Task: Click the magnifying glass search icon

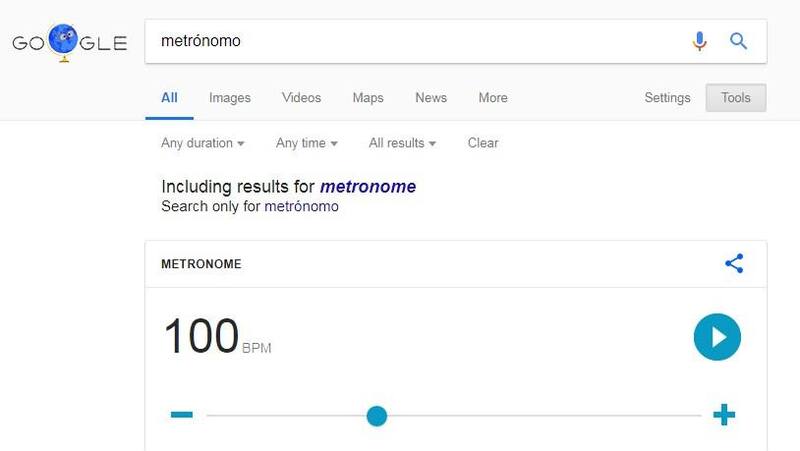Action: click(739, 41)
